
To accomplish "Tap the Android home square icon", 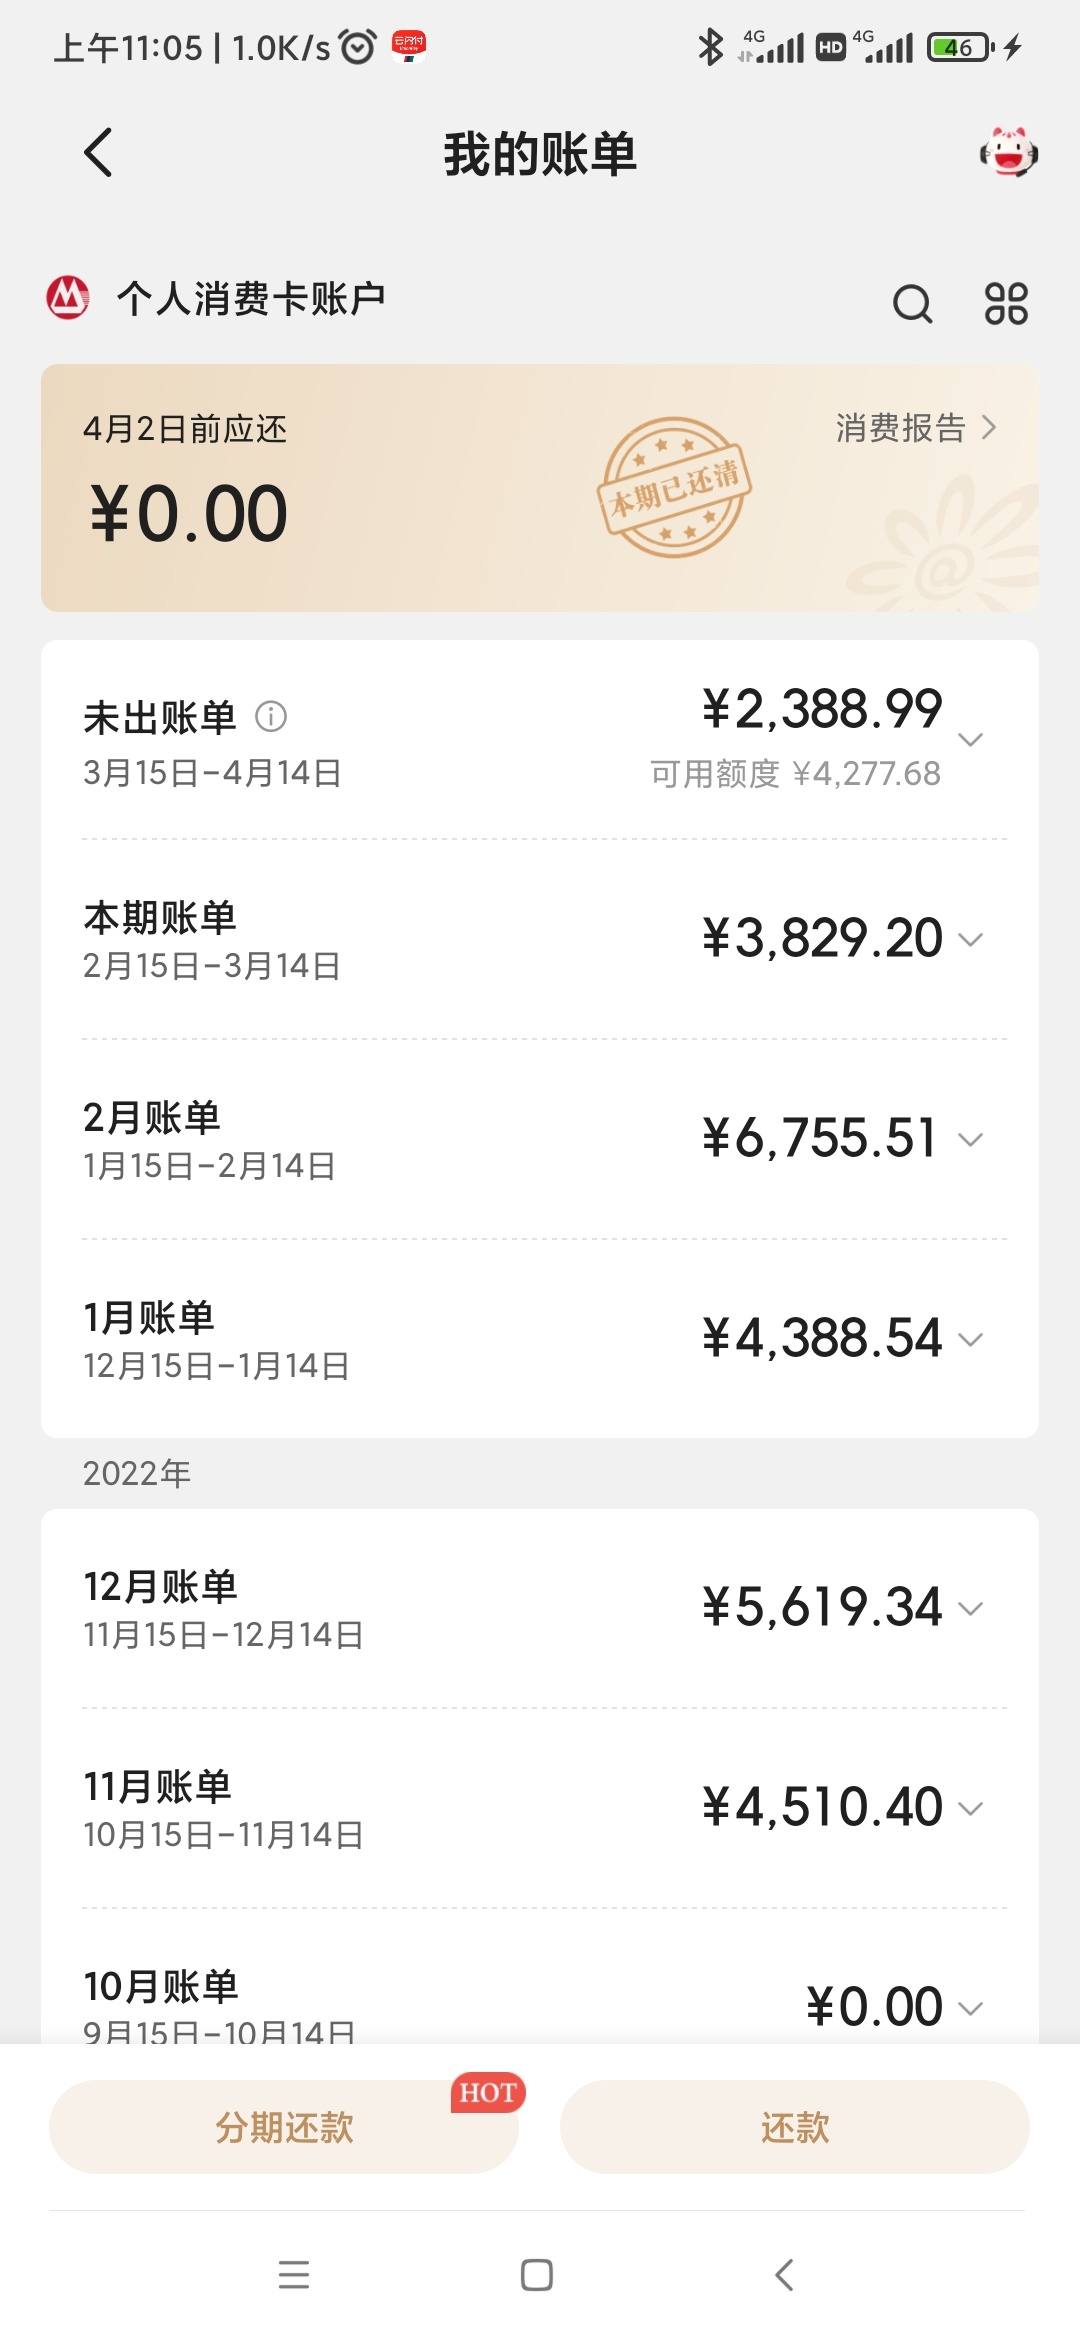I will 537,2274.
